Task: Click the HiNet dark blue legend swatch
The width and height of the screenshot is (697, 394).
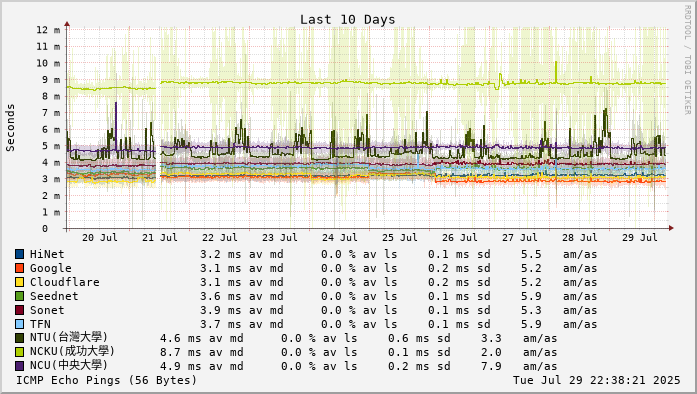Action: tap(20, 254)
